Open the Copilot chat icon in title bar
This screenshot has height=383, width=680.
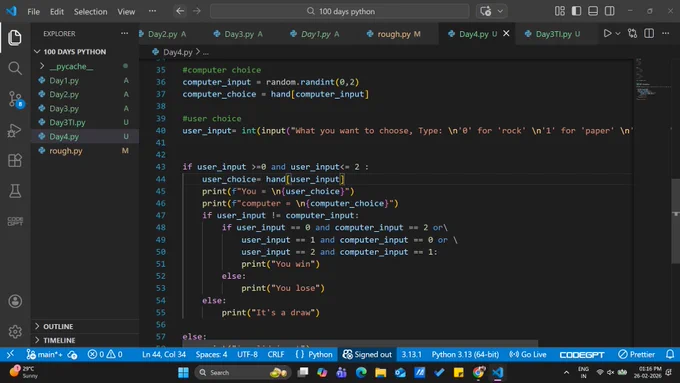click(486, 11)
